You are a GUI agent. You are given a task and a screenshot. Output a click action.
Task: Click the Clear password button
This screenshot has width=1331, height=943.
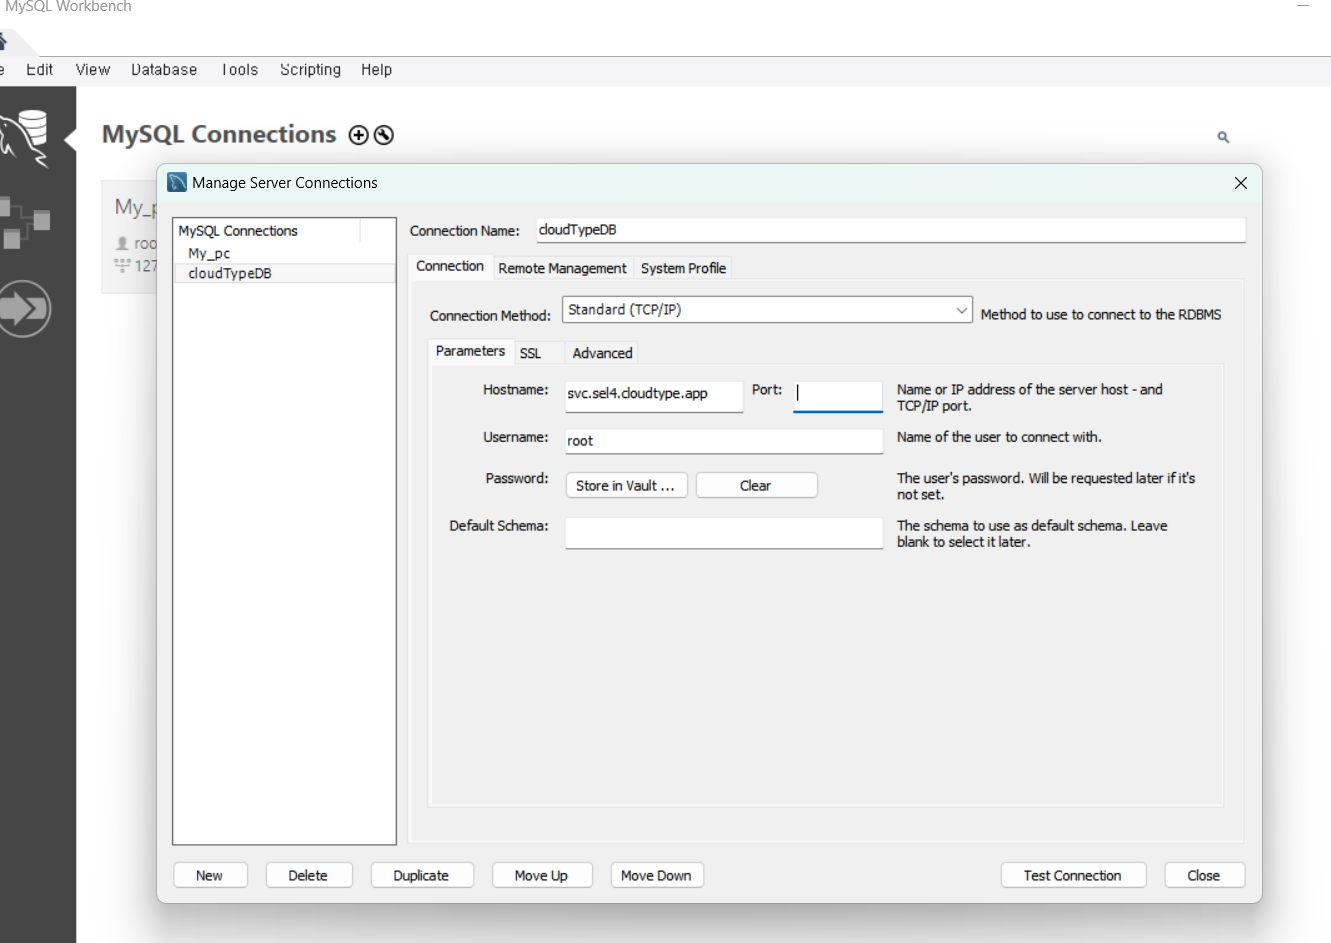[x=756, y=485]
